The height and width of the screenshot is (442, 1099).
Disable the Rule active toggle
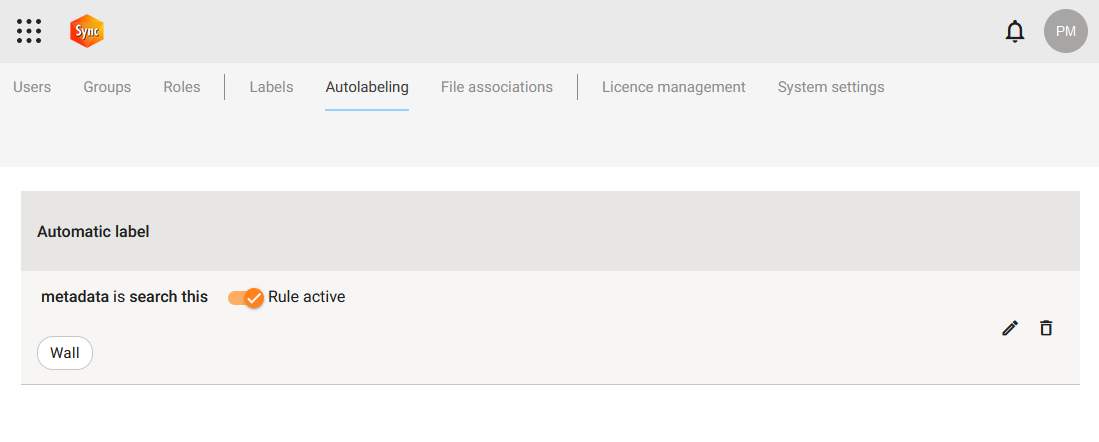point(246,297)
